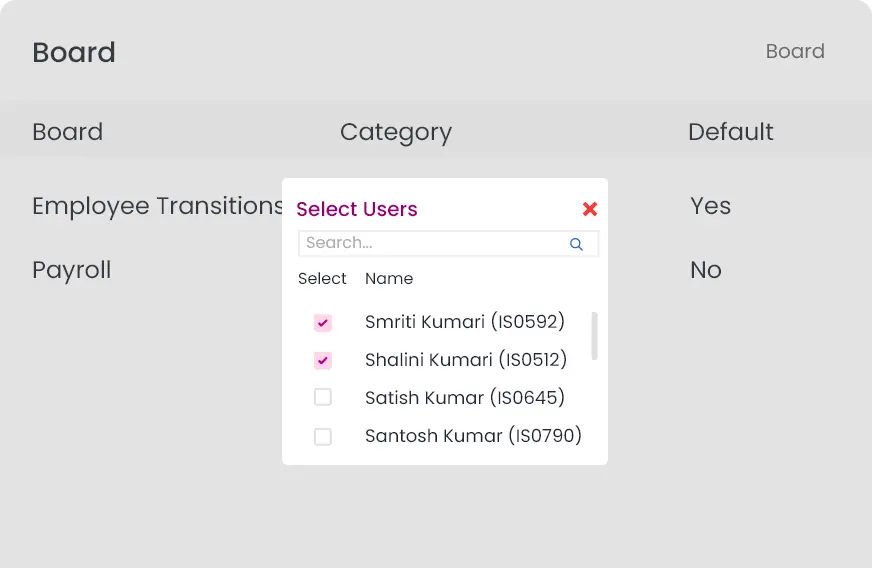Tick the Satish Kumar checkbox

[x=323, y=398]
